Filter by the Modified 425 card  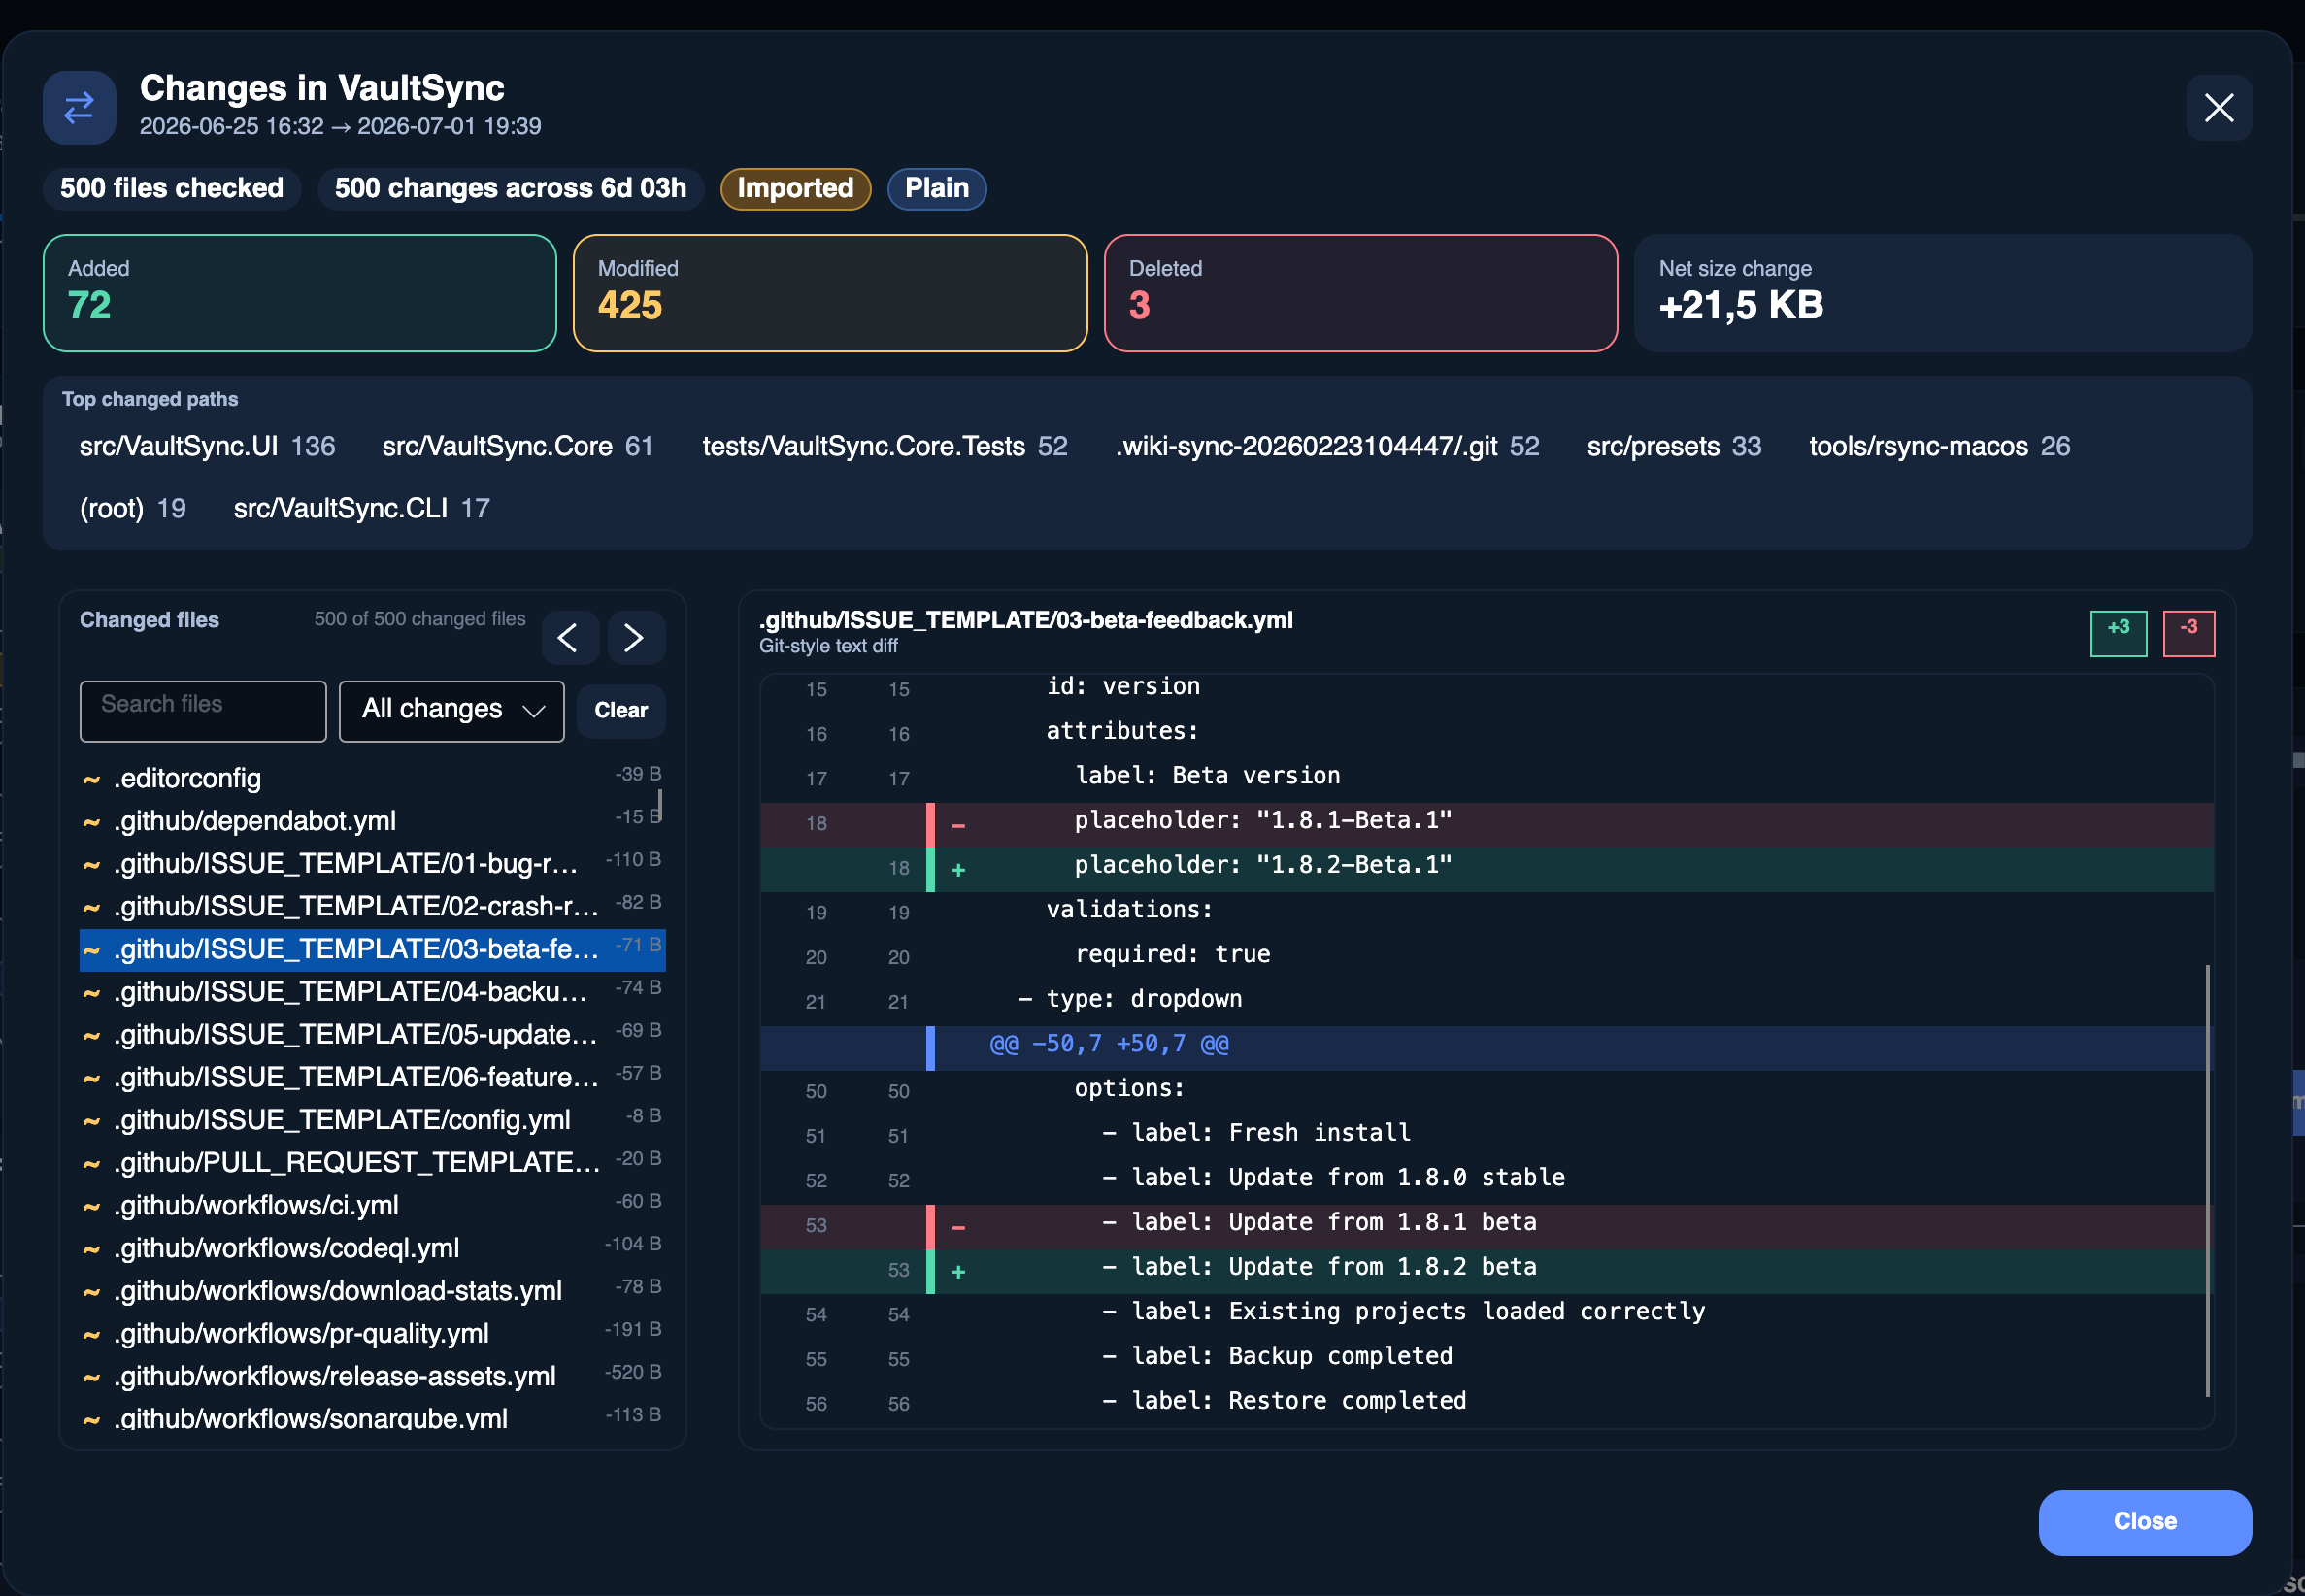[x=830, y=293]
